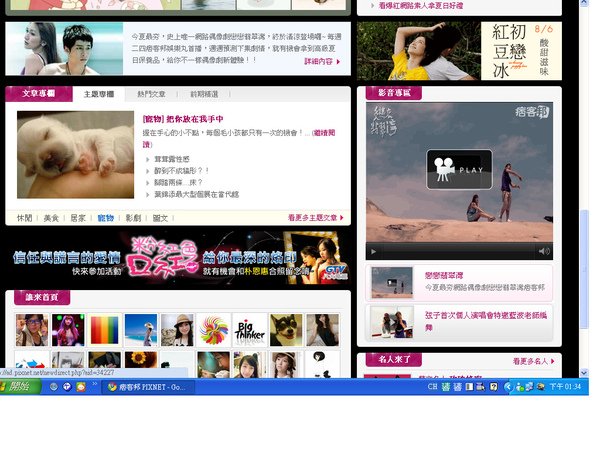The height and width of the screenshot is (450, 600).
Task: Select the concert video thumbnail in the list
Action: tap(392, 322)
